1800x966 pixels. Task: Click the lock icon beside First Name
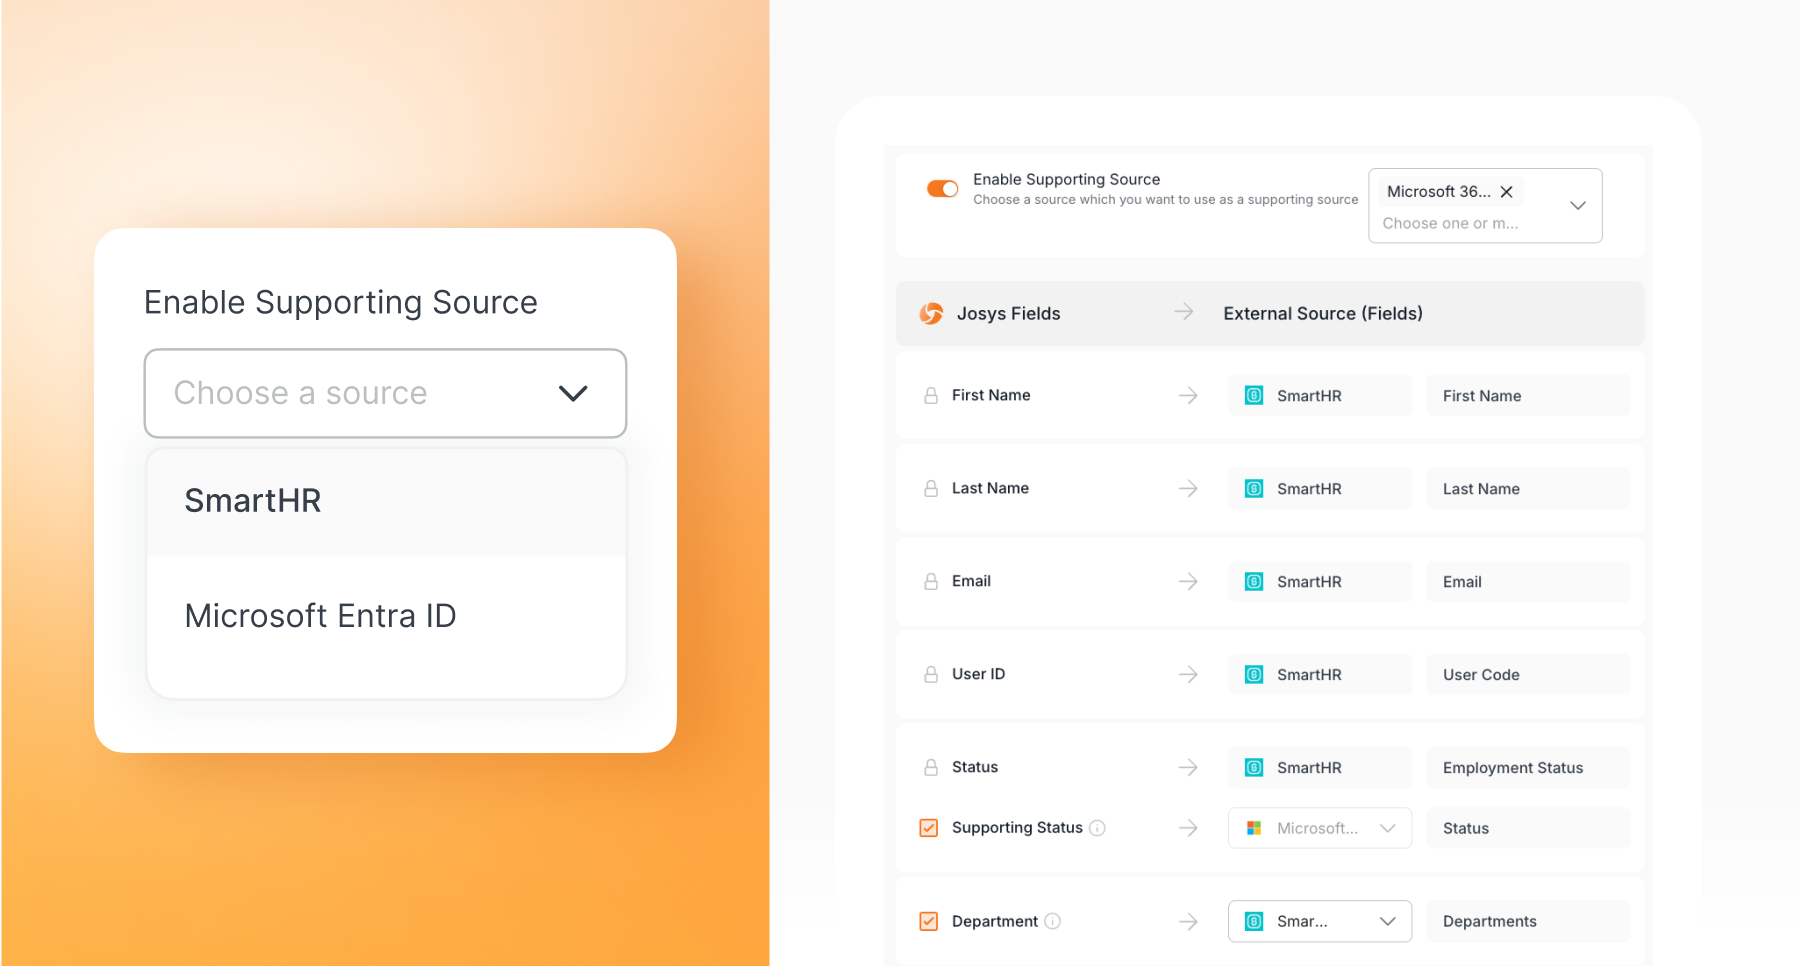[931, 396]
